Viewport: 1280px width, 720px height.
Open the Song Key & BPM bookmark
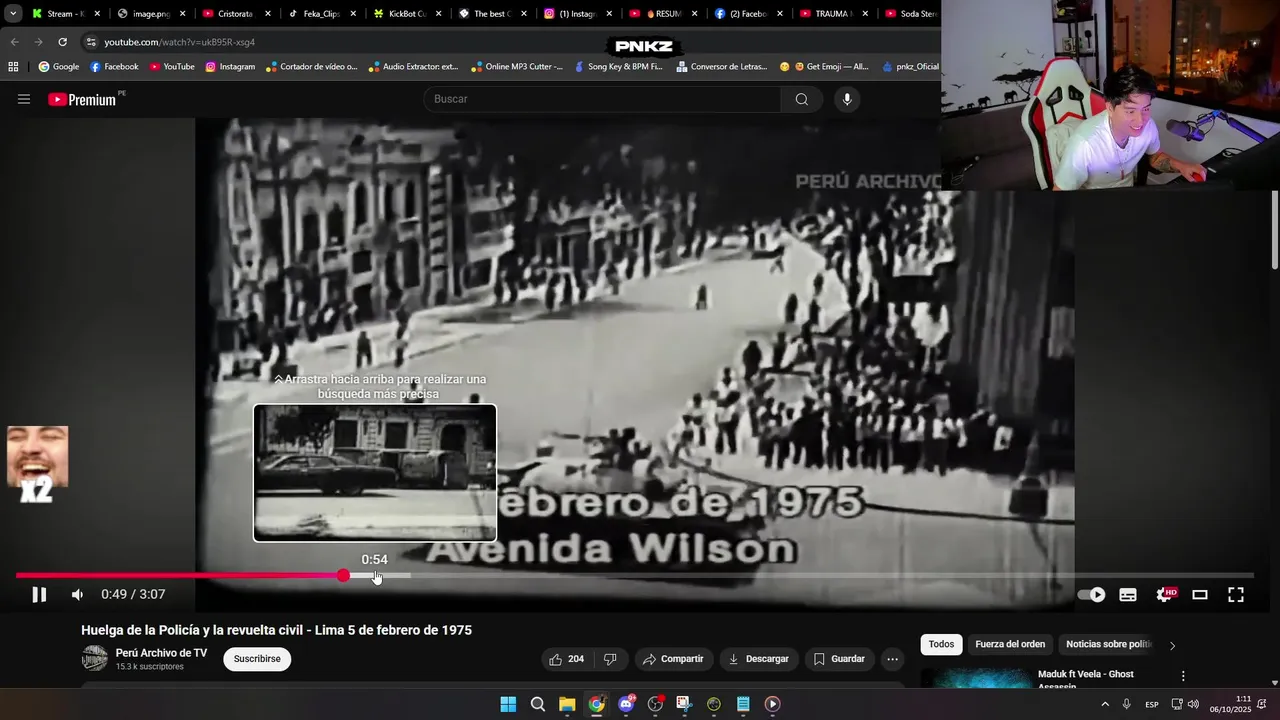(618, 67)
